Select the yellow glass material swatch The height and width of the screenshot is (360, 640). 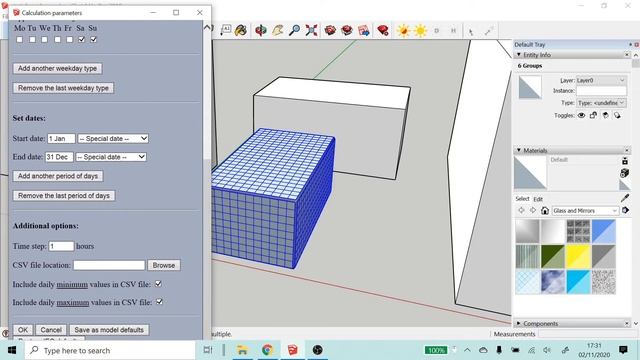pyautogui.click(x=578, y=256)
